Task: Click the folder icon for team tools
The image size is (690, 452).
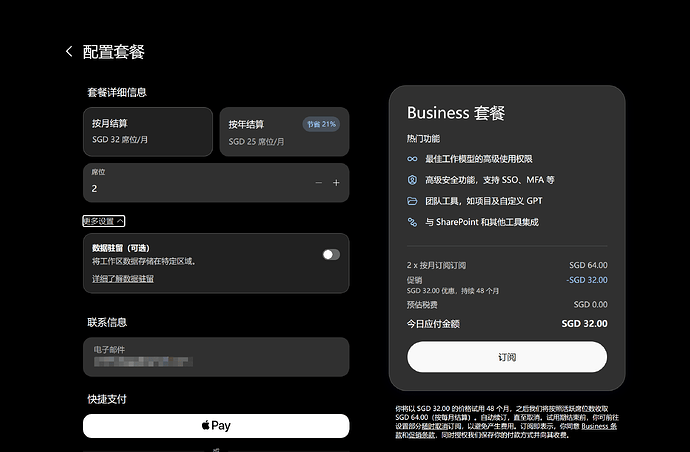Action: pos(412,201)
